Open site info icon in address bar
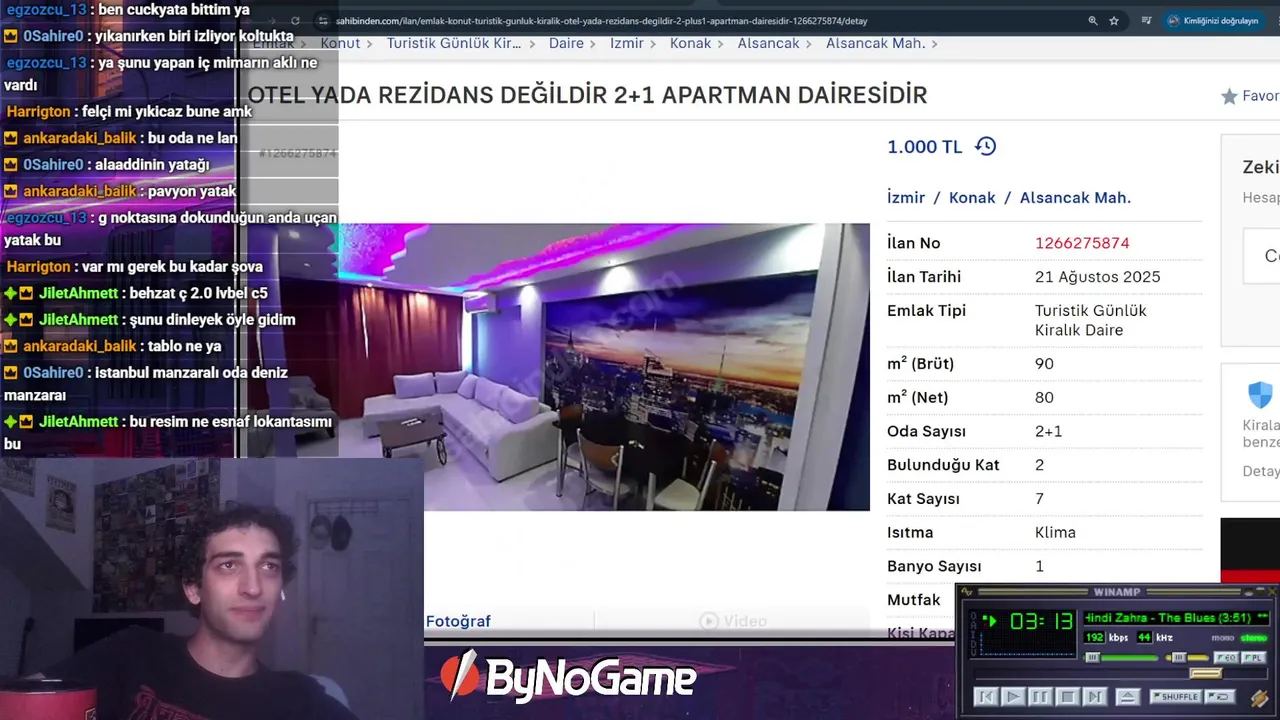The height and width of the screenshot is (720, 1280). 322,21
